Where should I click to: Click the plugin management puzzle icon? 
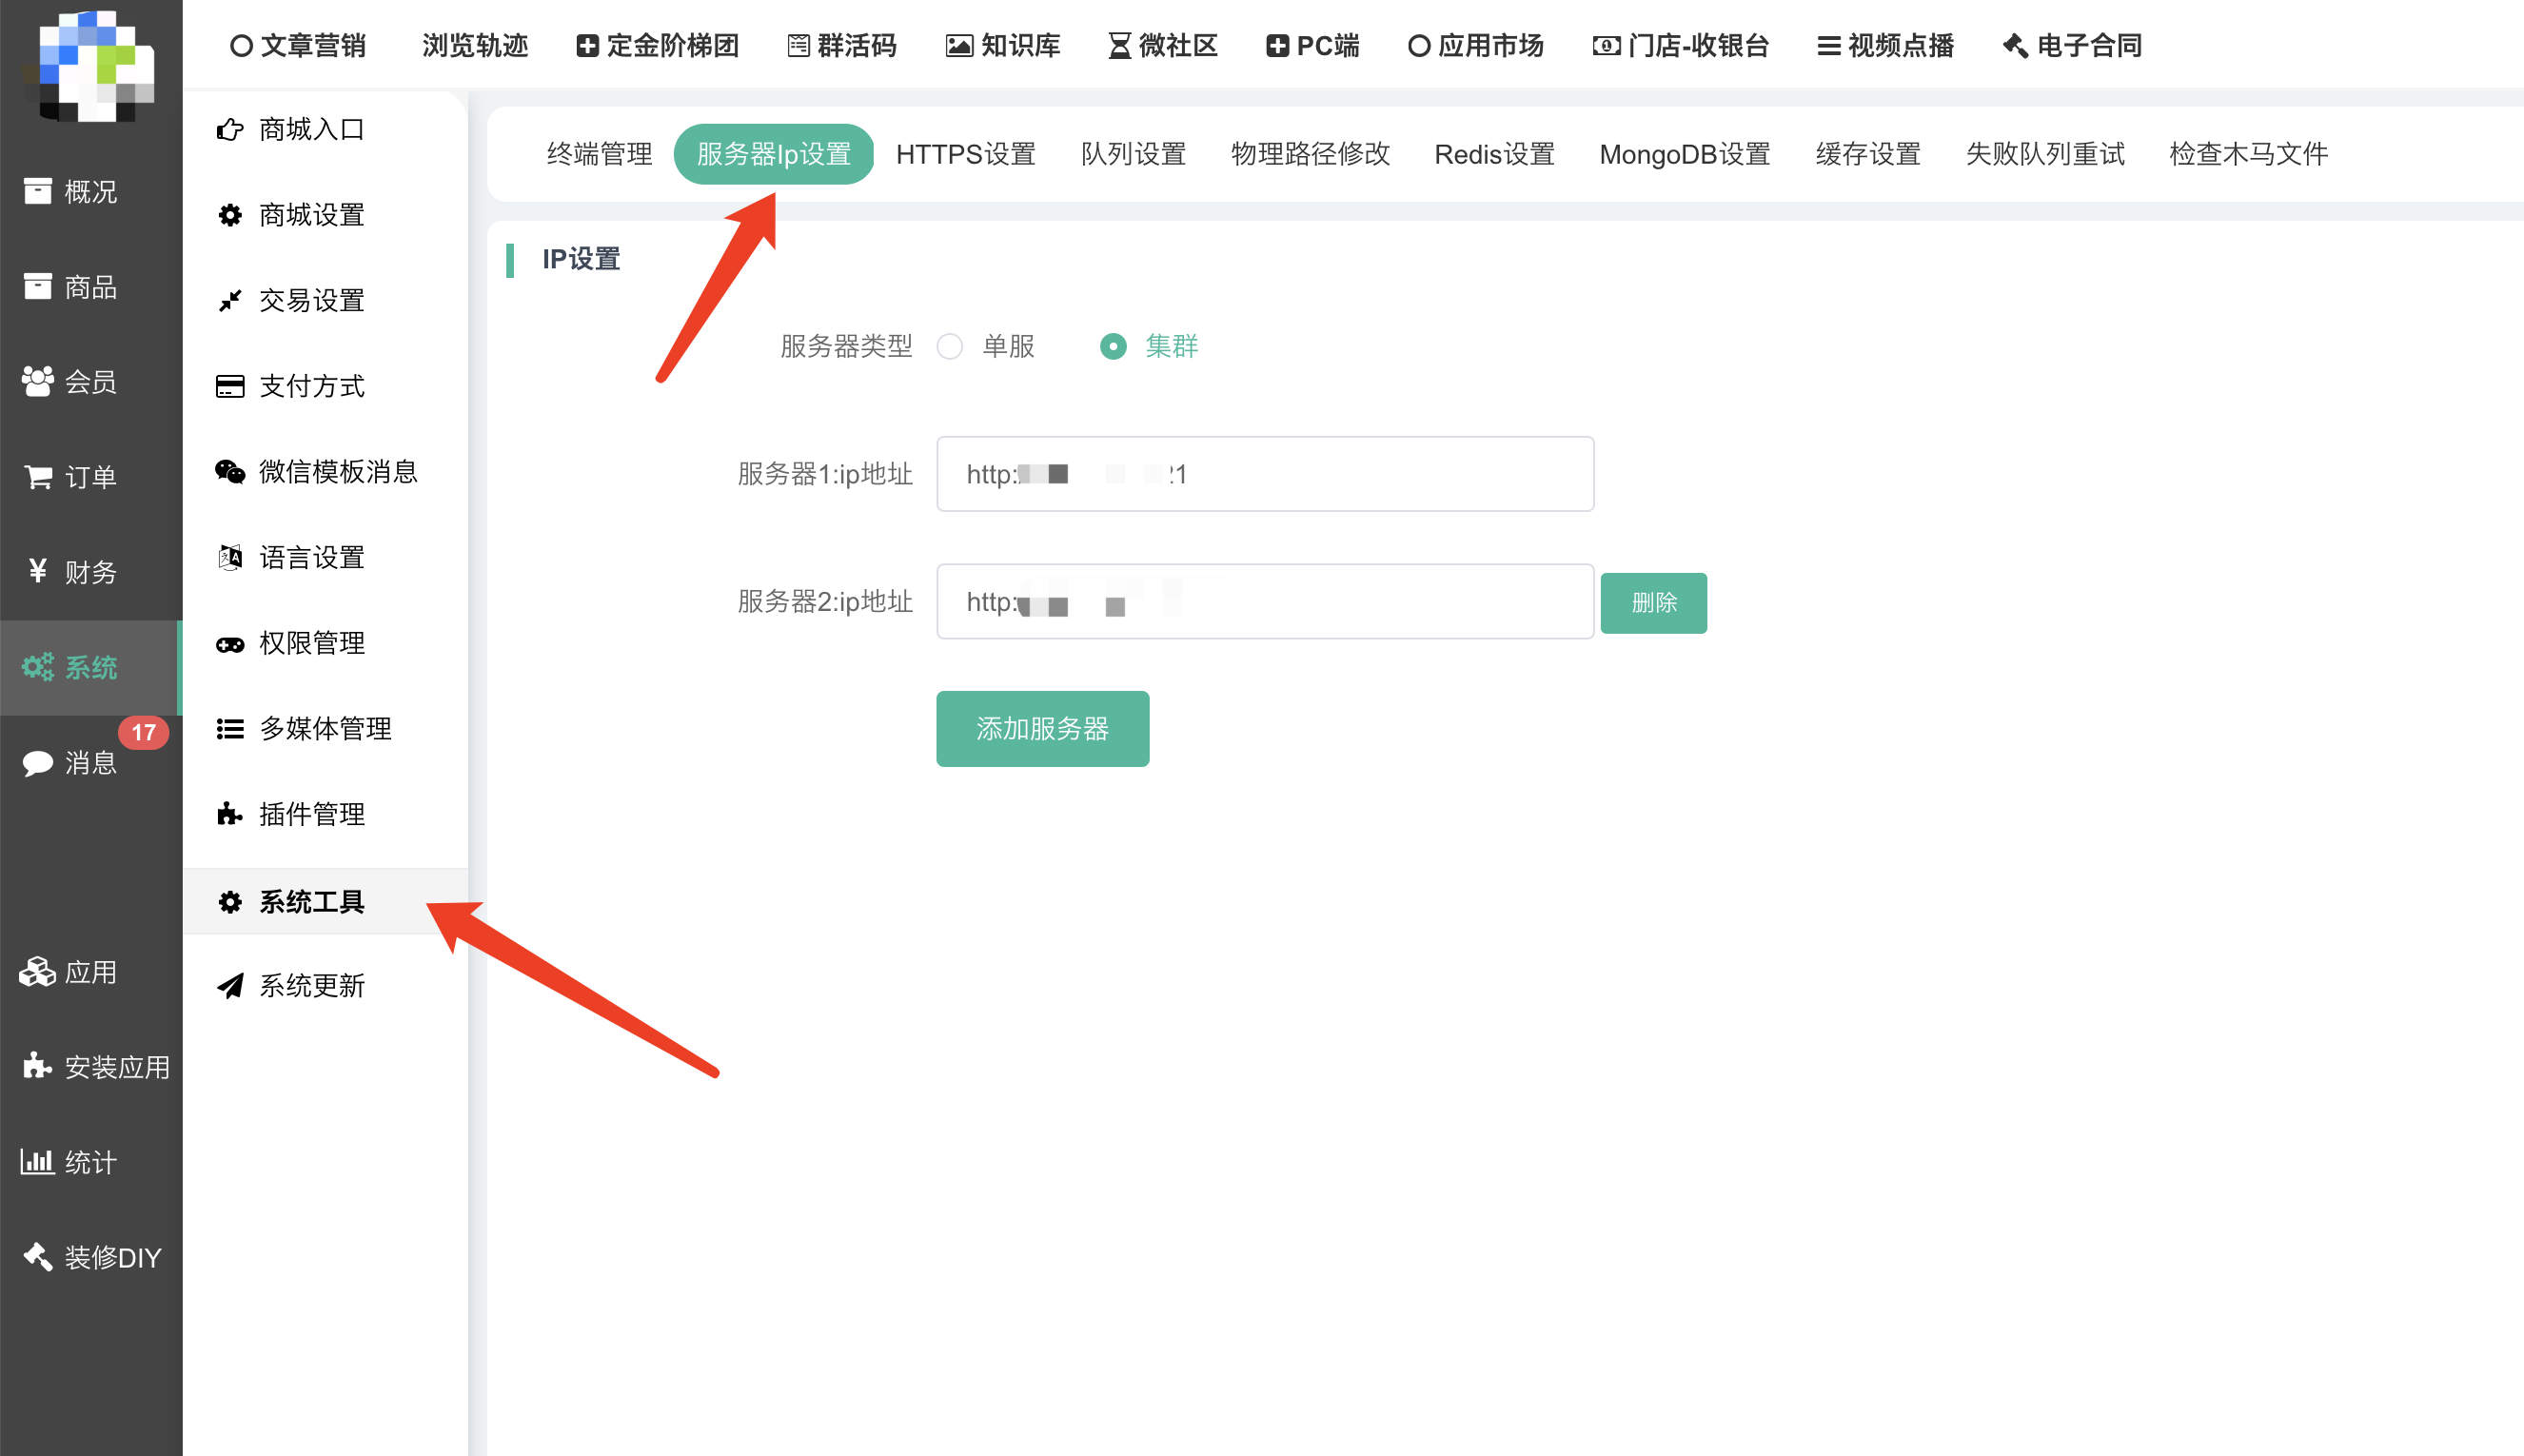(230, 814)
